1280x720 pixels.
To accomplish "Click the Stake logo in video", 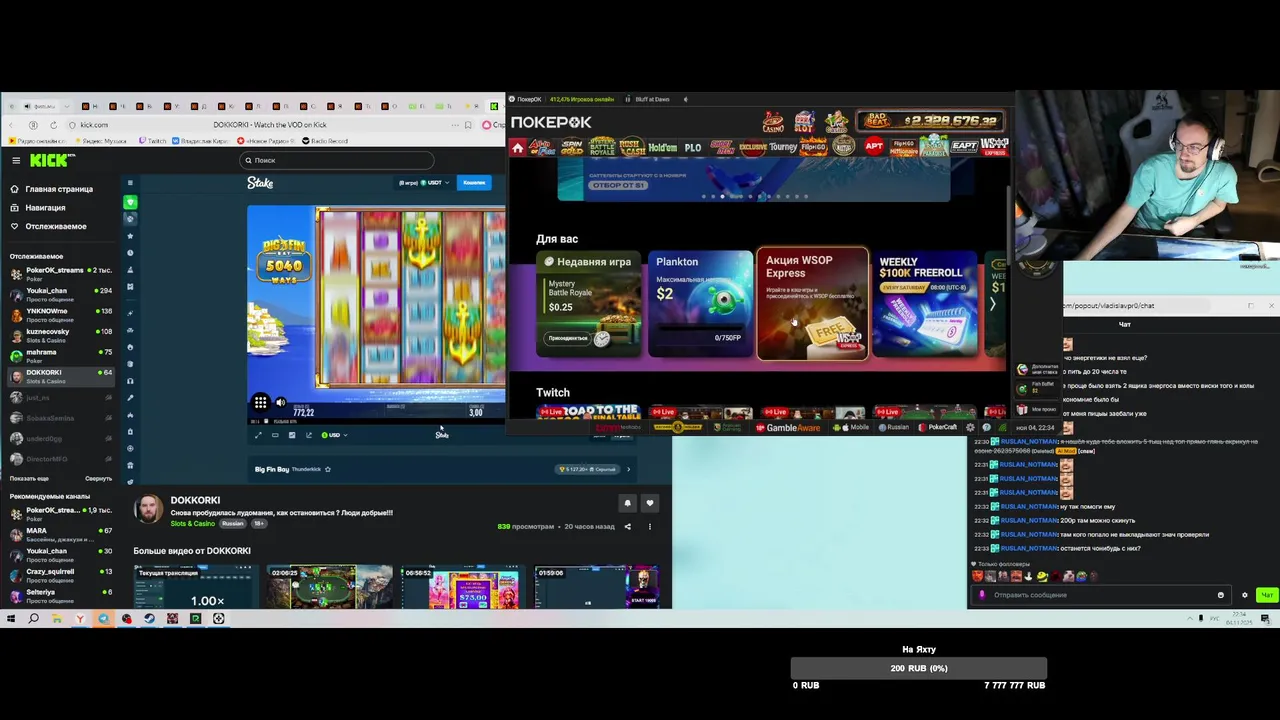I will [x=260, y=183].
